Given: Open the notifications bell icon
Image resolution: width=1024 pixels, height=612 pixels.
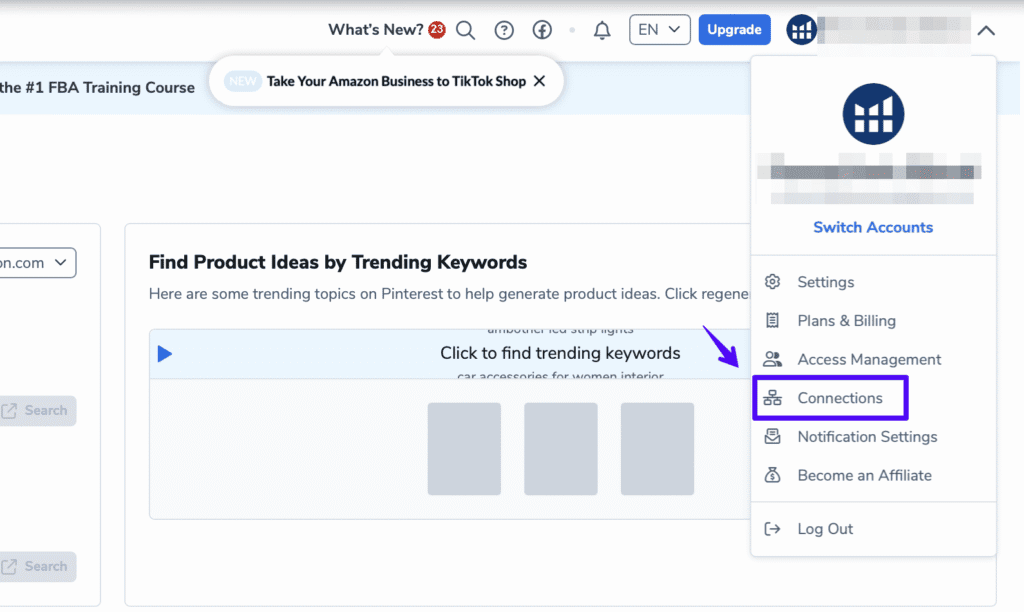Looking at the screenshot, I should (602, 30).
